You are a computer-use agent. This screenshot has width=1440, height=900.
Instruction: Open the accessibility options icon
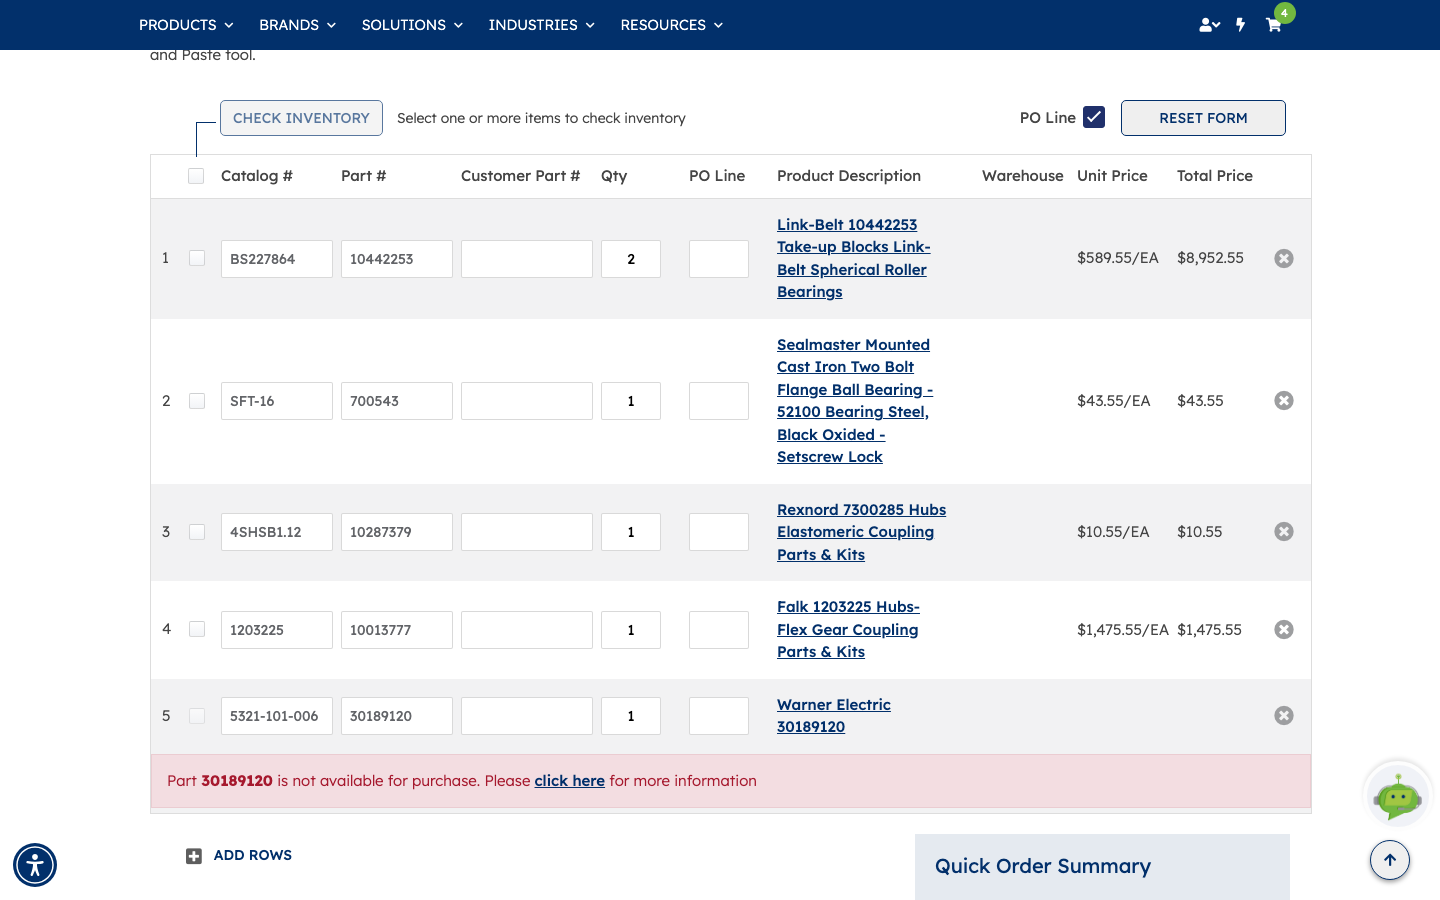pyautogui.click(x=35, y=865)
